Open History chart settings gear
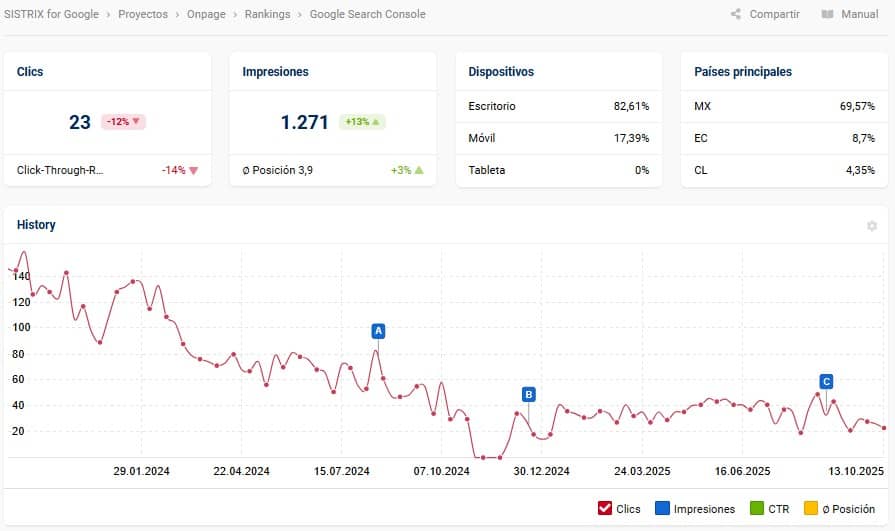This screenshot has width=895, height=531. [x=871, y=226]
